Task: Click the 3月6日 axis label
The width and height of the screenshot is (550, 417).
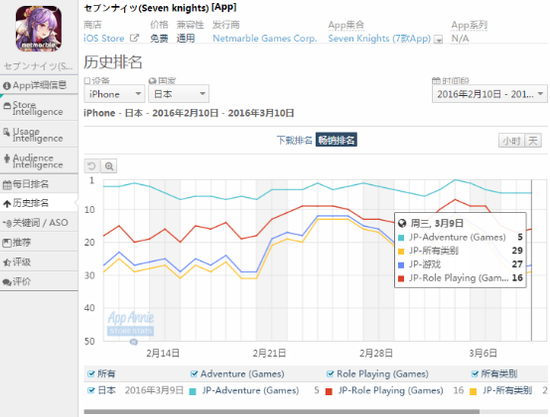Action: (483, 353)
